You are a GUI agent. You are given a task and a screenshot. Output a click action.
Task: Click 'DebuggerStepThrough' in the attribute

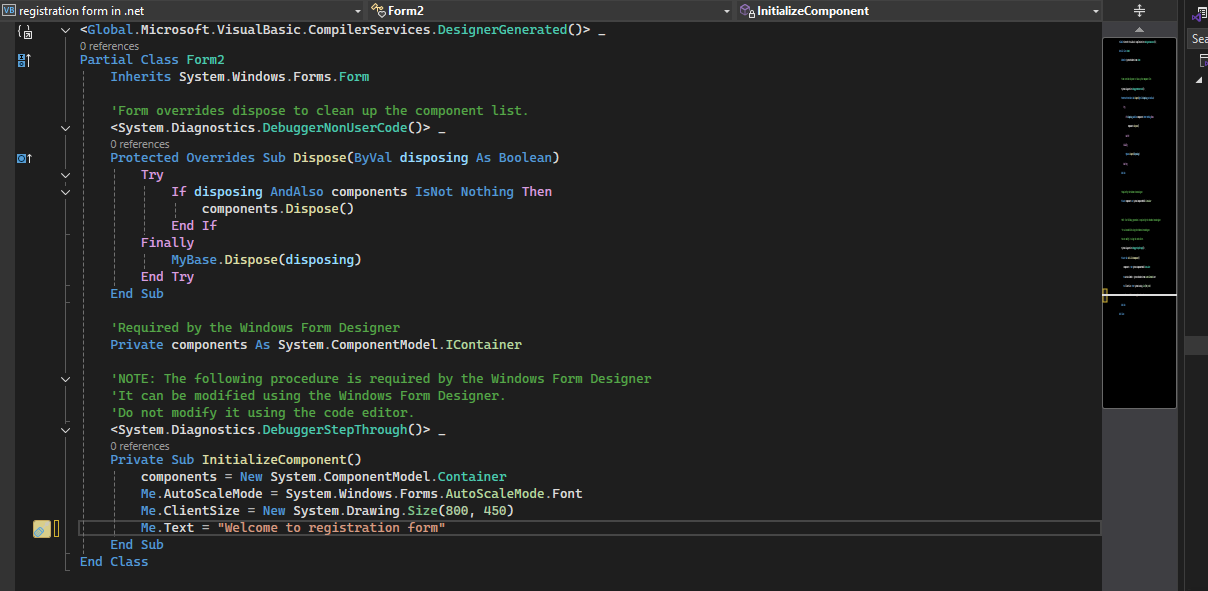point(335,430)
